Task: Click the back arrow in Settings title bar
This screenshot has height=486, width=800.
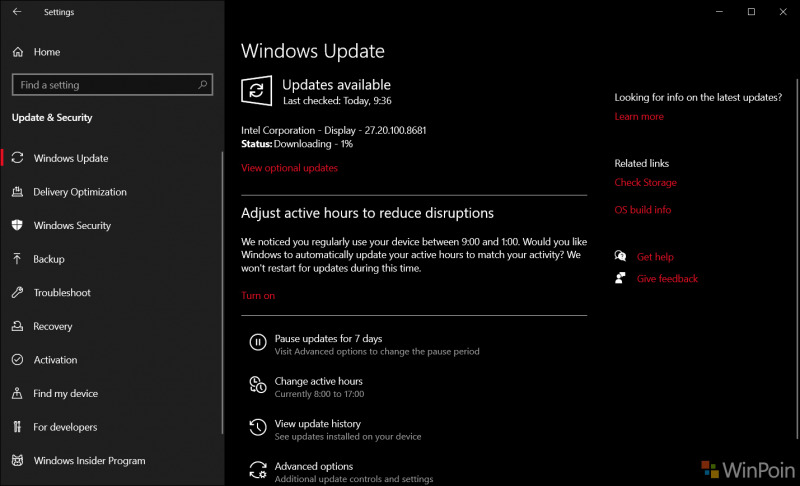Action: (x=17, y=11)
